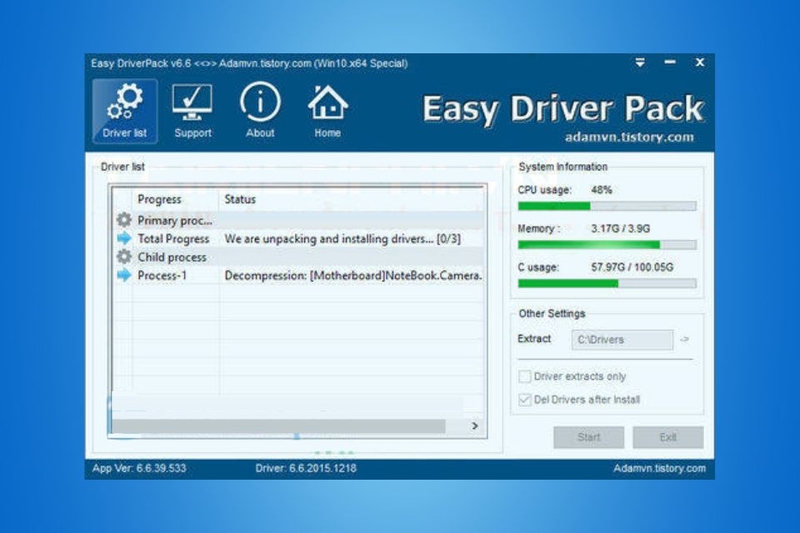Select the Primary proc... row
800x533 pixels.
click(298, 220)
